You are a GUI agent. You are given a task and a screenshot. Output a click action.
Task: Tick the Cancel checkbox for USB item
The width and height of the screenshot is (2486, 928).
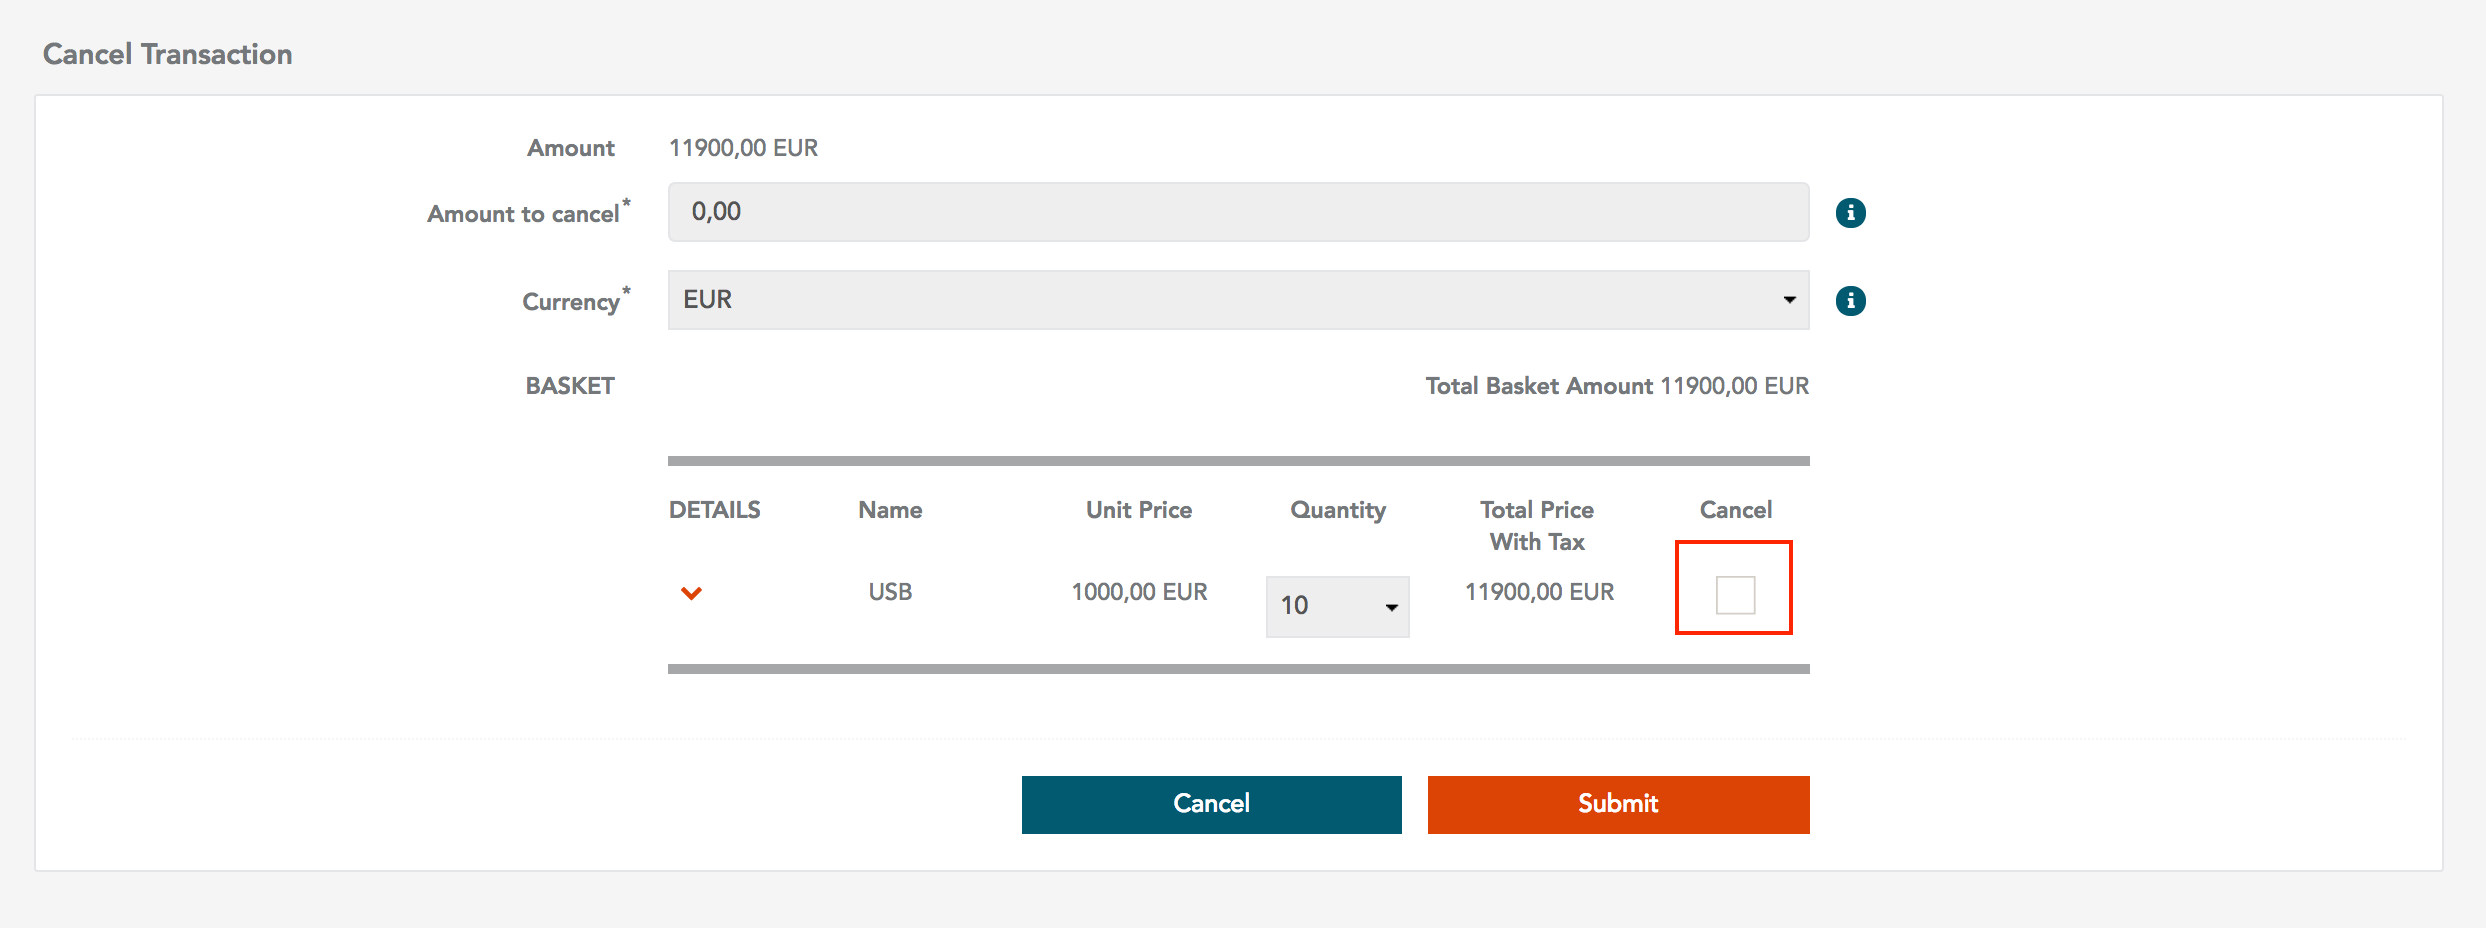(x=1735, y=595)
